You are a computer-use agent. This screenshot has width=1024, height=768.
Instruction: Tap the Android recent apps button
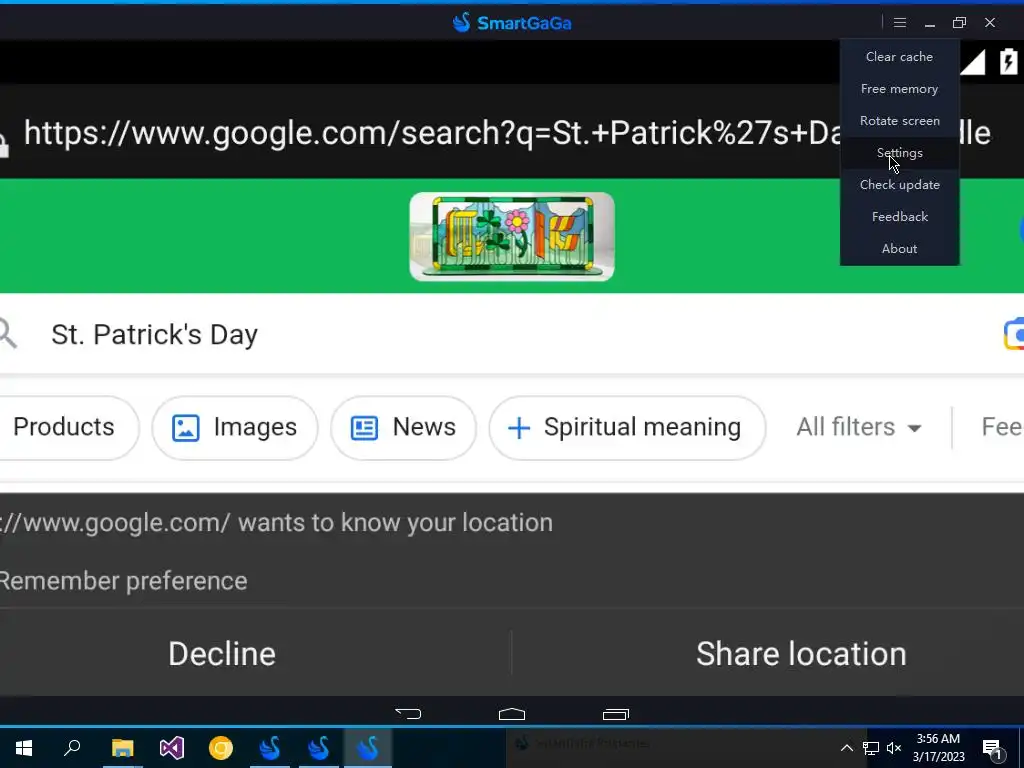(x=615, y=714)
